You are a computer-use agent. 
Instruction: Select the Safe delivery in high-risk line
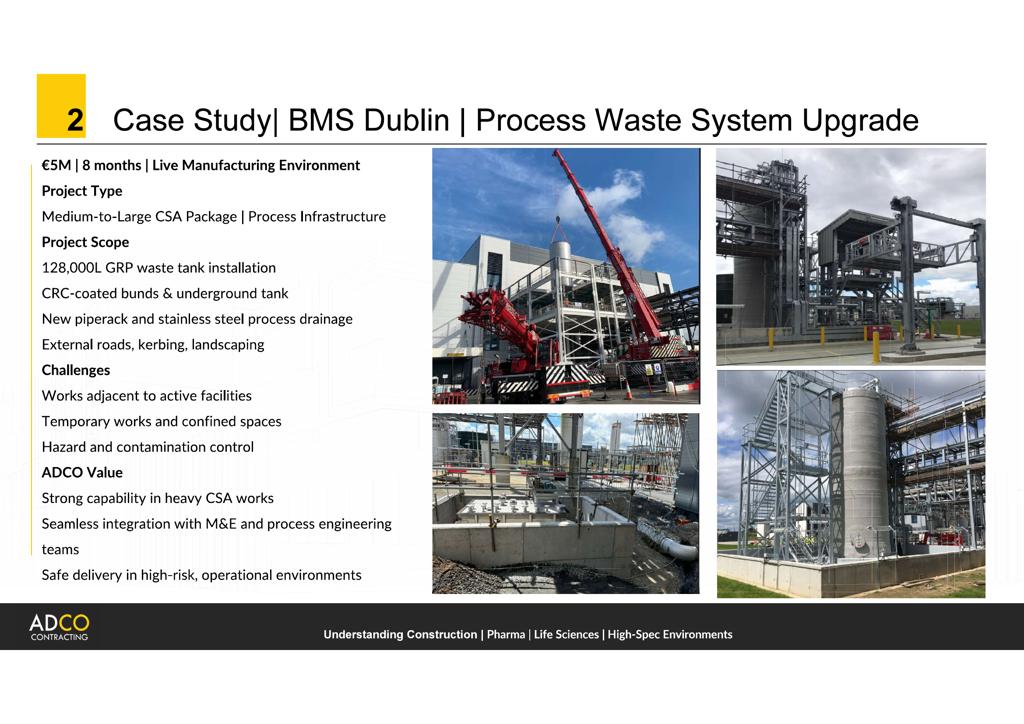pyautogui.click(x=206, y=574)
